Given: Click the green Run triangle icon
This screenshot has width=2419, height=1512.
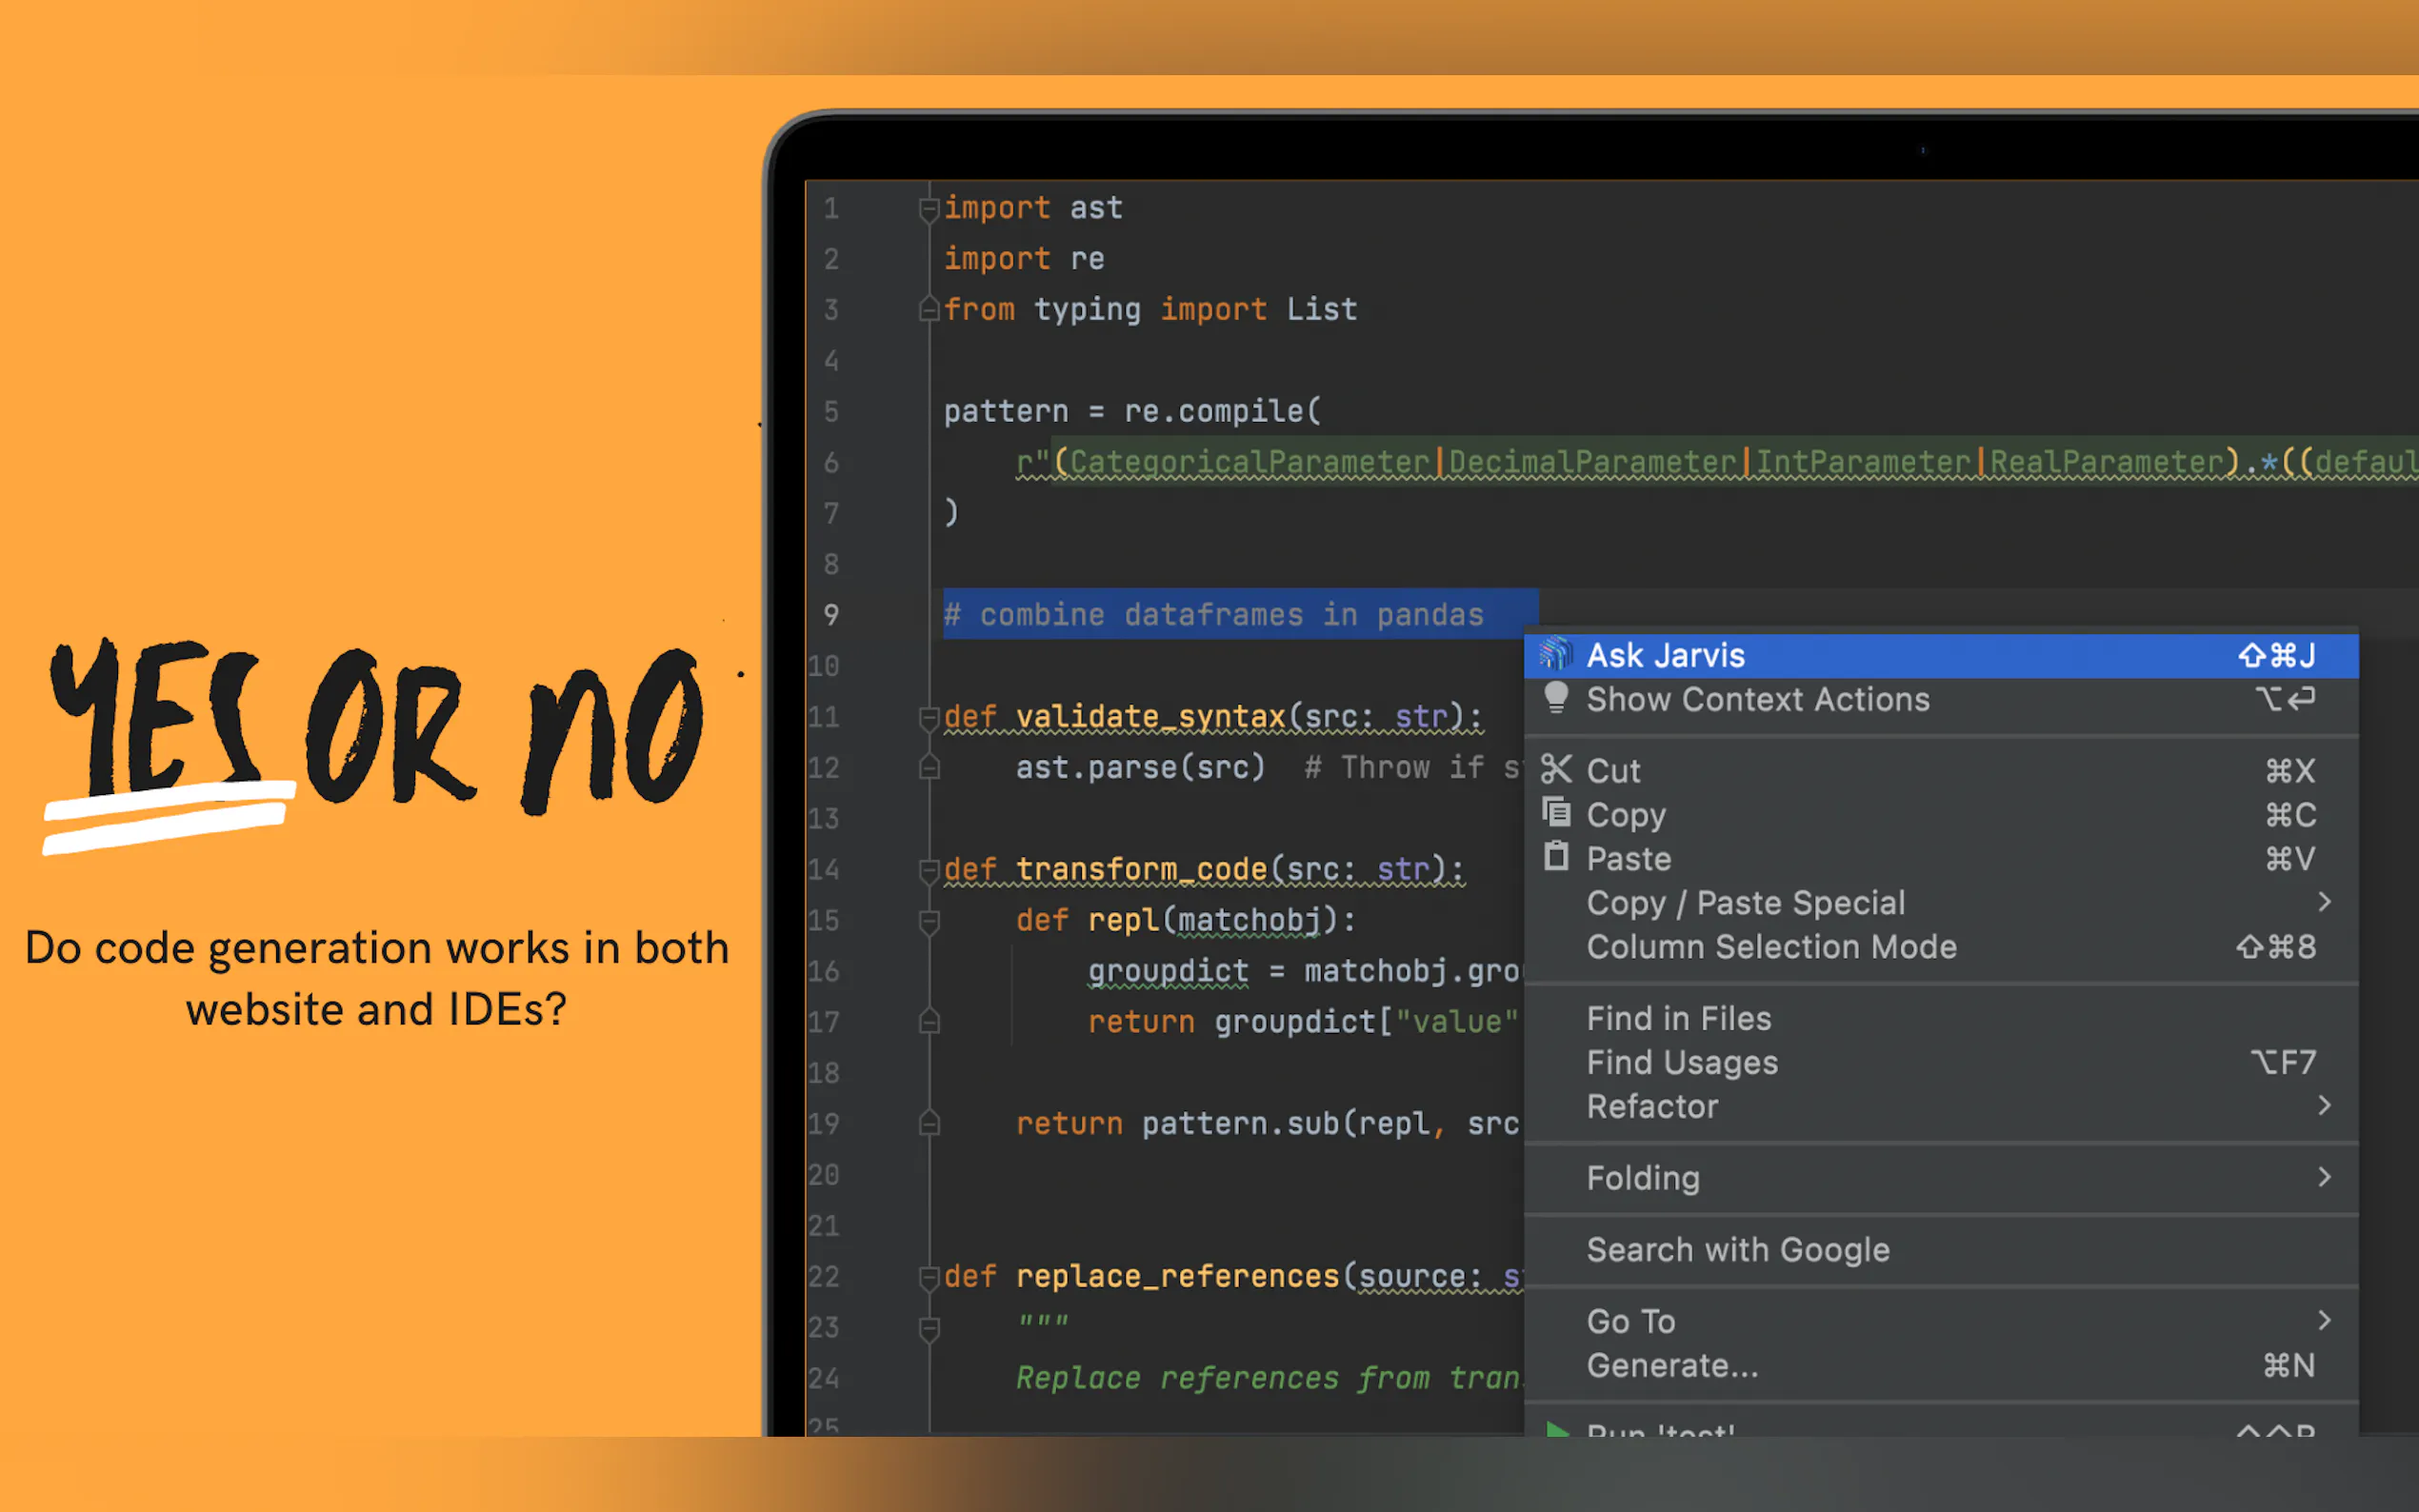Looking at the screenshot, I should click(1557, 1430).
